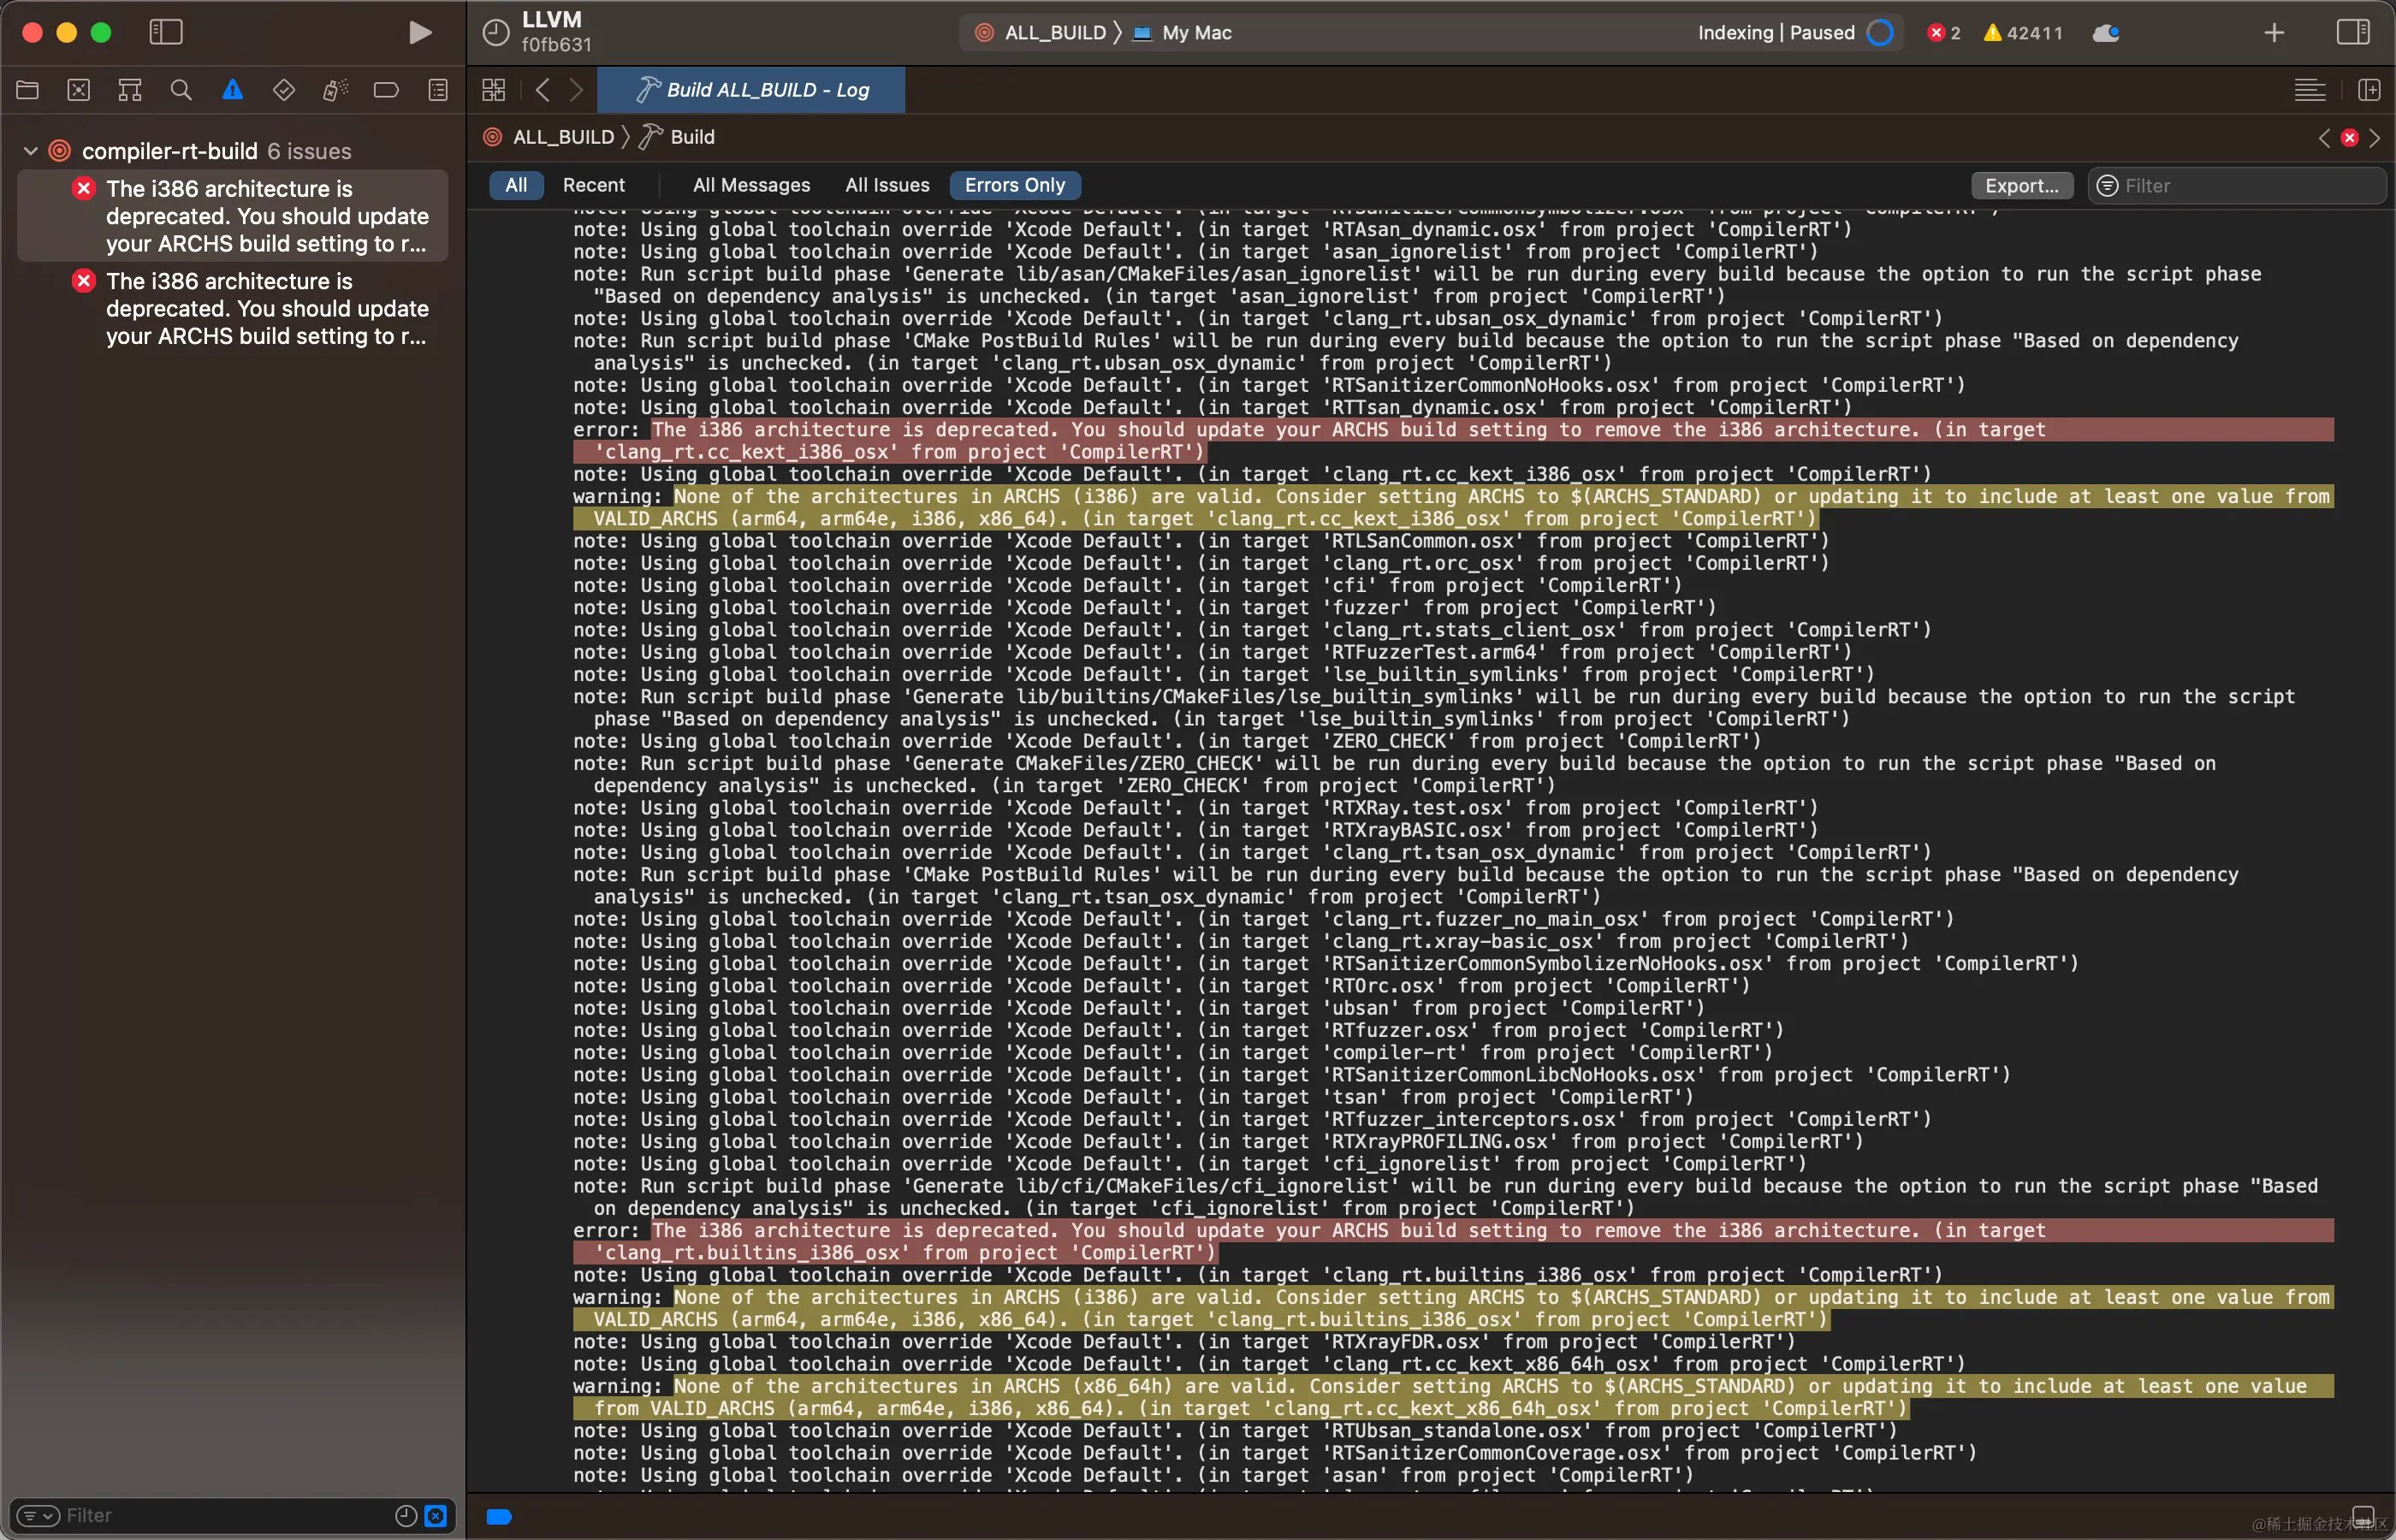Select the Recent scope filter
This screenshot has height=1540, width=2396.
594,185
